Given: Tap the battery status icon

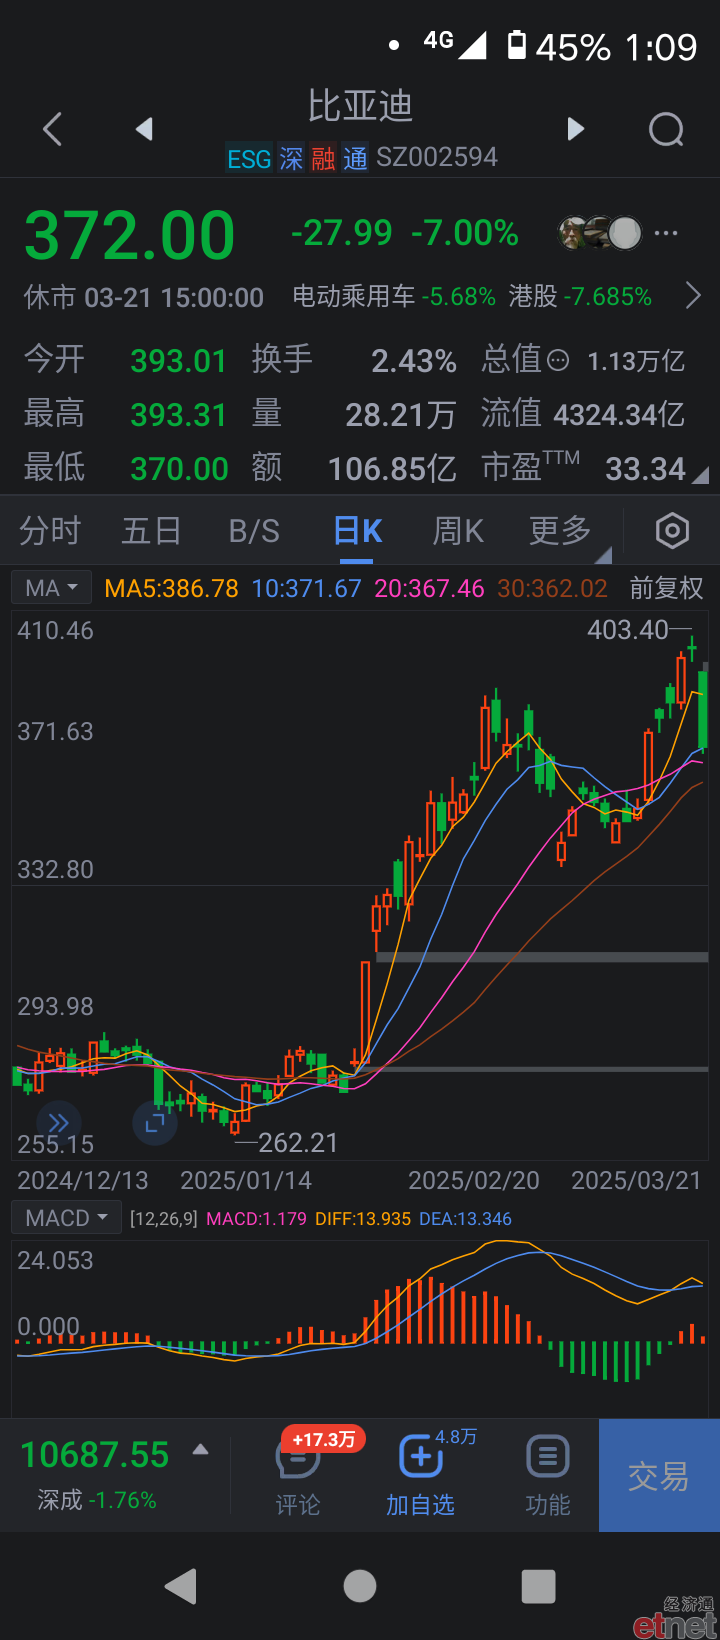Looking at the screenshot, I should coord(517,45).
